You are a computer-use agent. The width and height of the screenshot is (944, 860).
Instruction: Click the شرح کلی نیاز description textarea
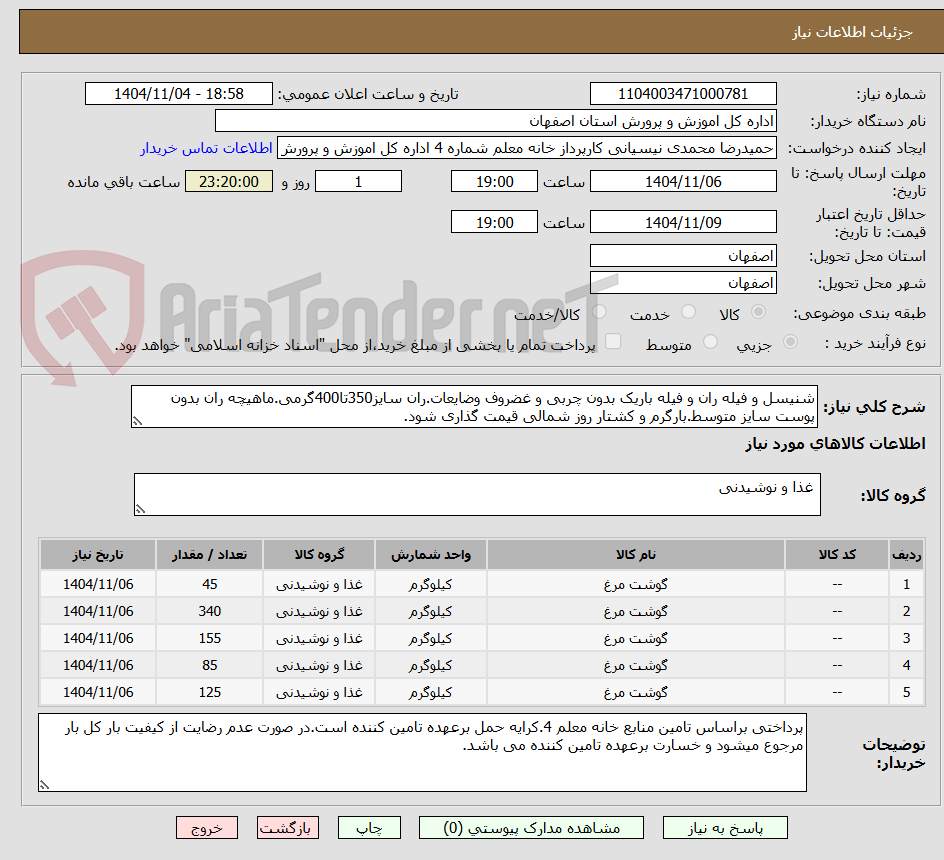(474, 407)
